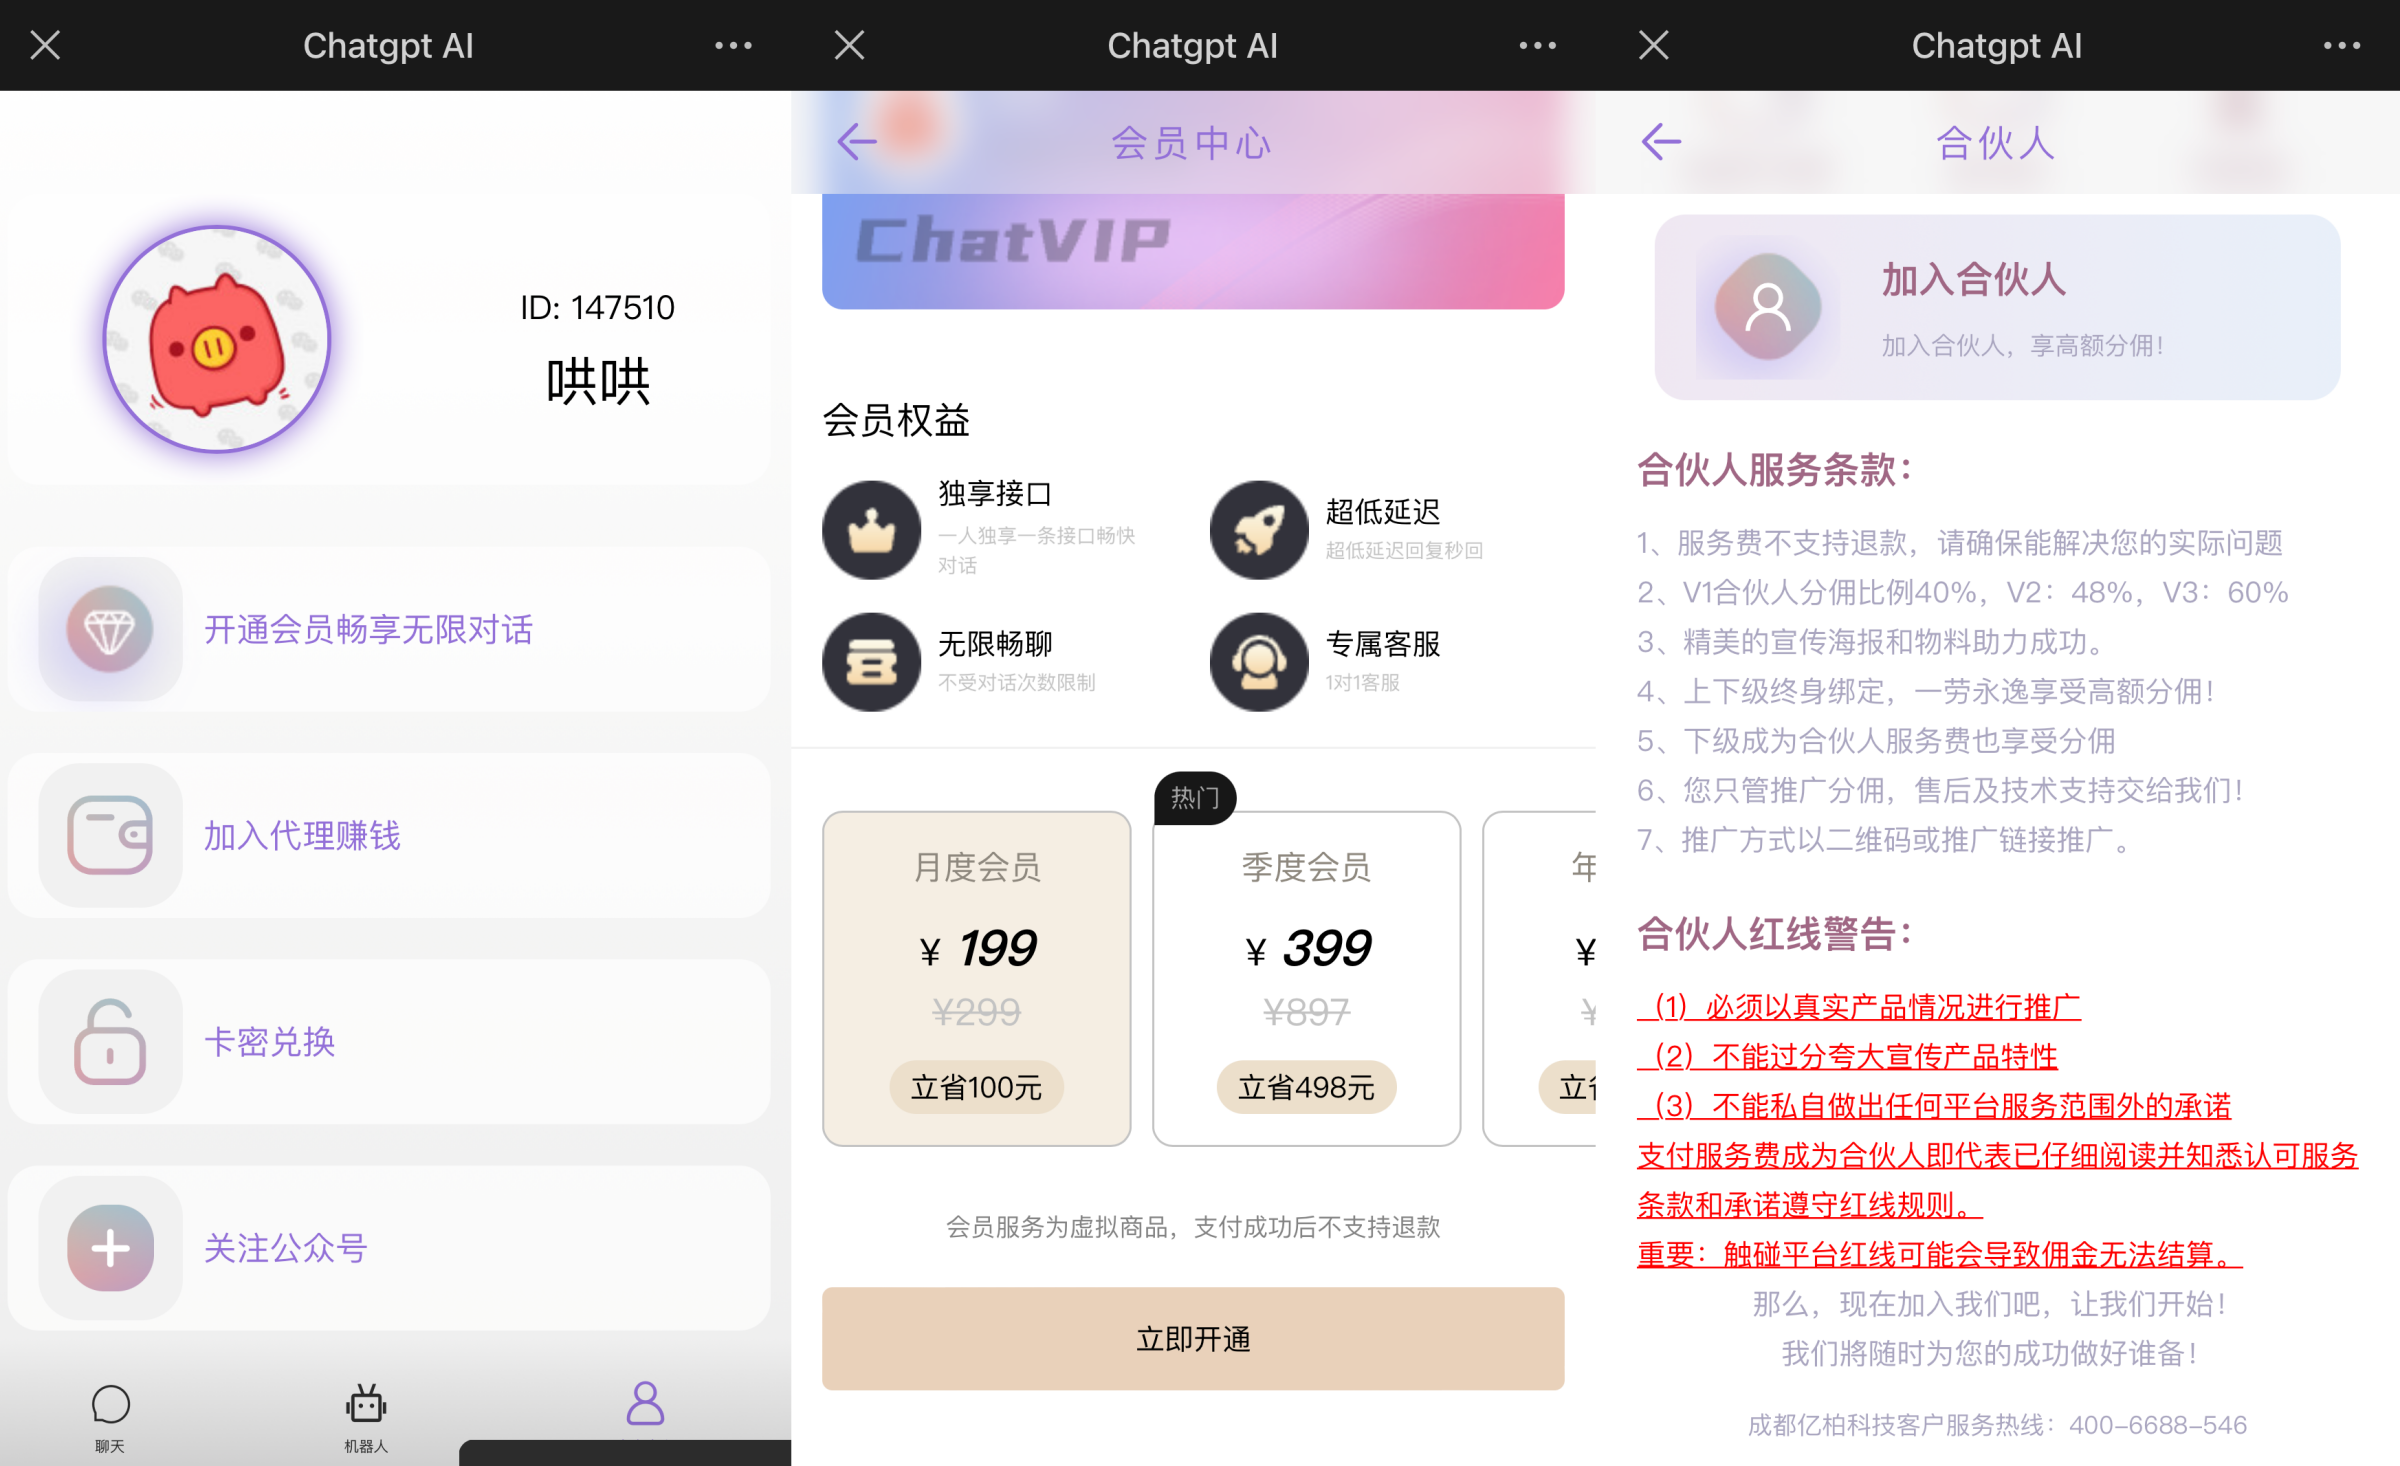Screen dimensions: 2400x1466
Task: Open more options in middle Chatgpt AI header
Action: tap(1537, 45)
